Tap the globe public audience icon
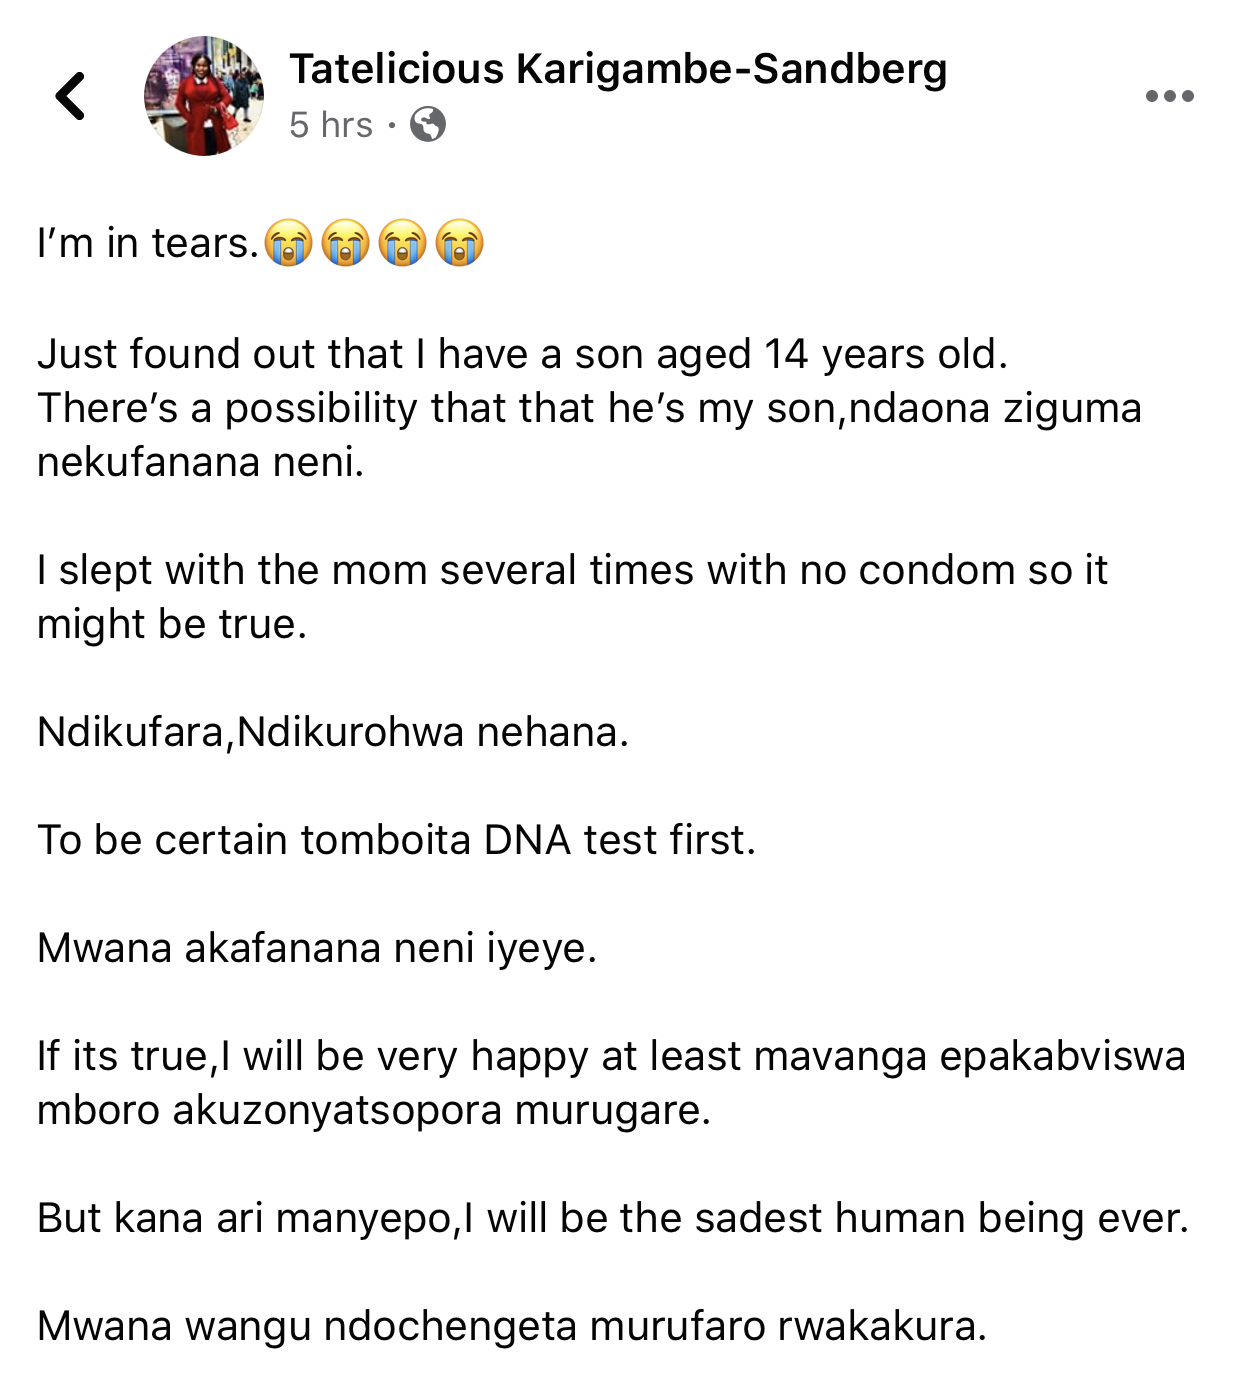 click(x=427, y=125)
